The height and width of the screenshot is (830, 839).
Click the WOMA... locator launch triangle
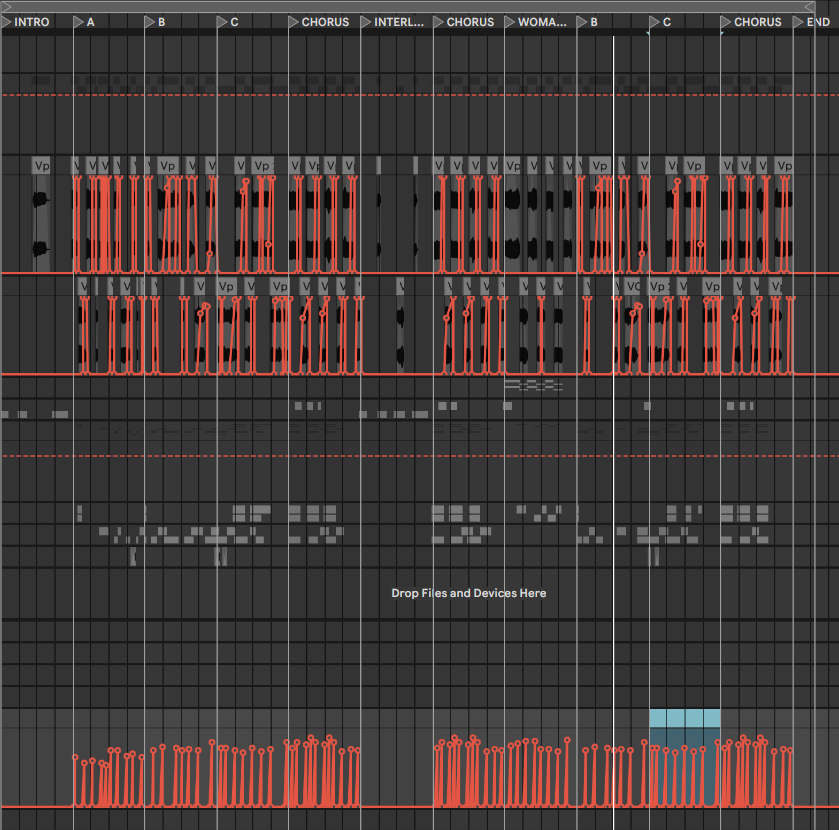pyautogui.click(x=510, y=21)
